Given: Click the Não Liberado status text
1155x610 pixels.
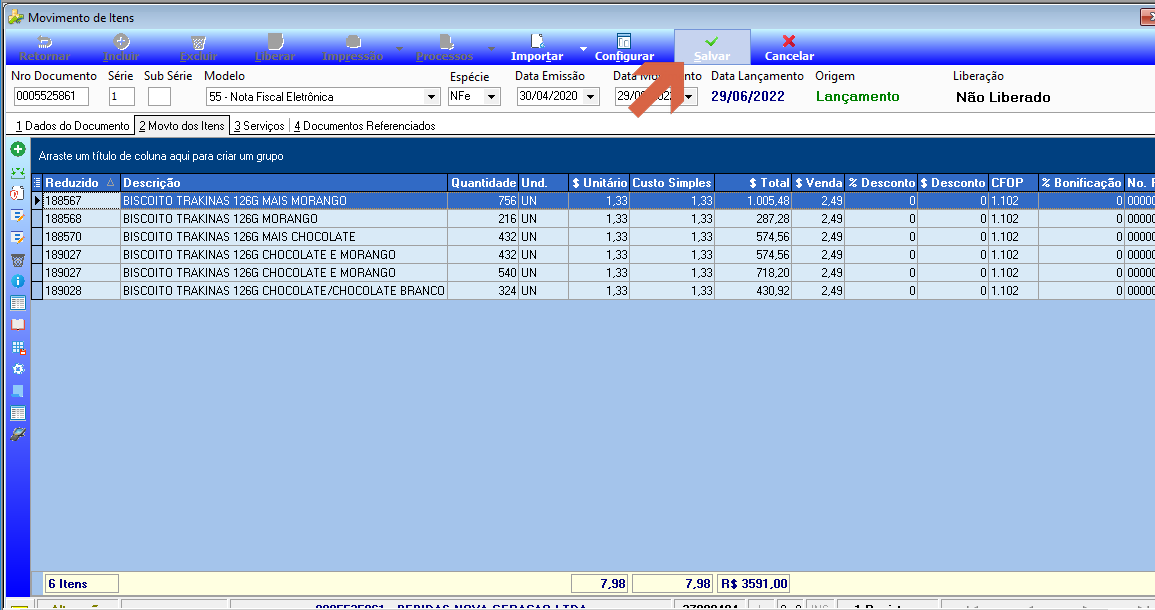Looking at the screenshot, I should pyautogui.click(x=1003, y=97).
